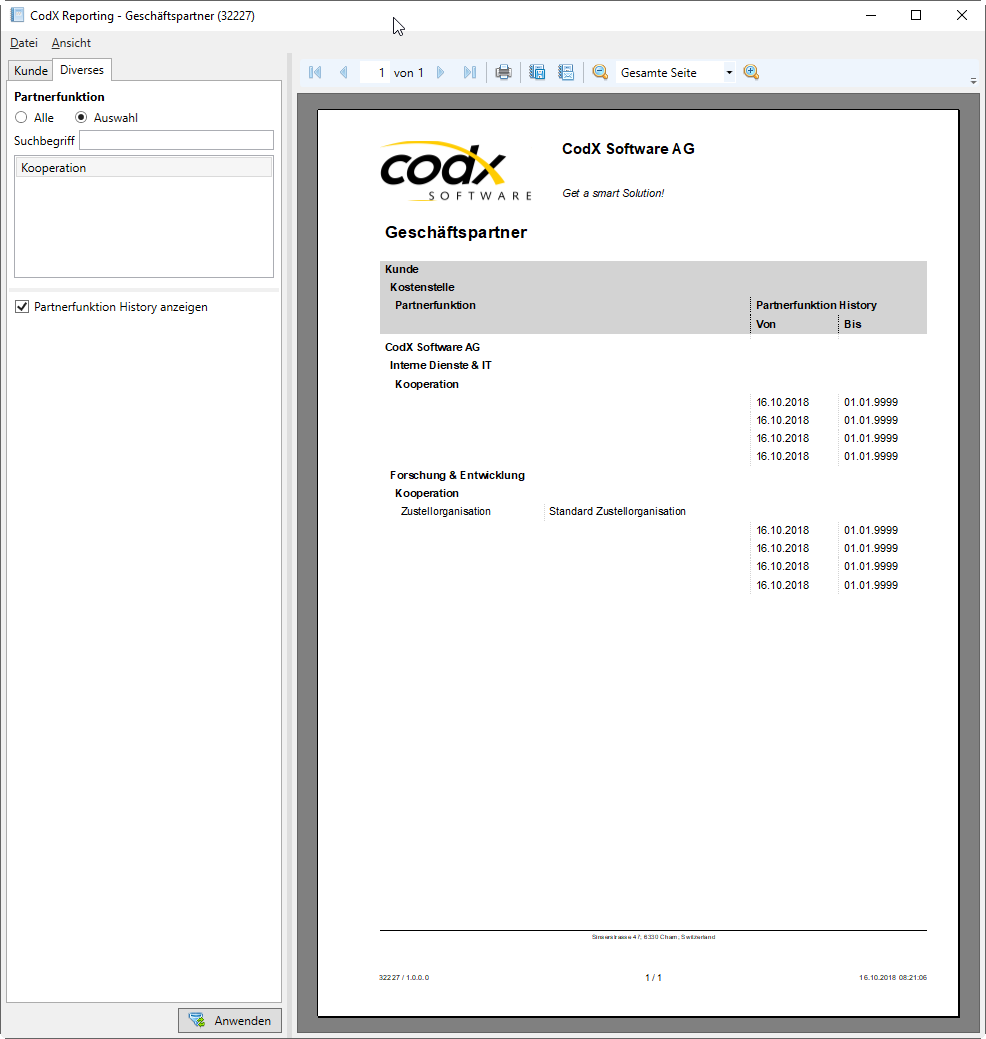This screenshot has height=1039, width=986.
Task: Go to the previous report page
Action: click(343, 72)
